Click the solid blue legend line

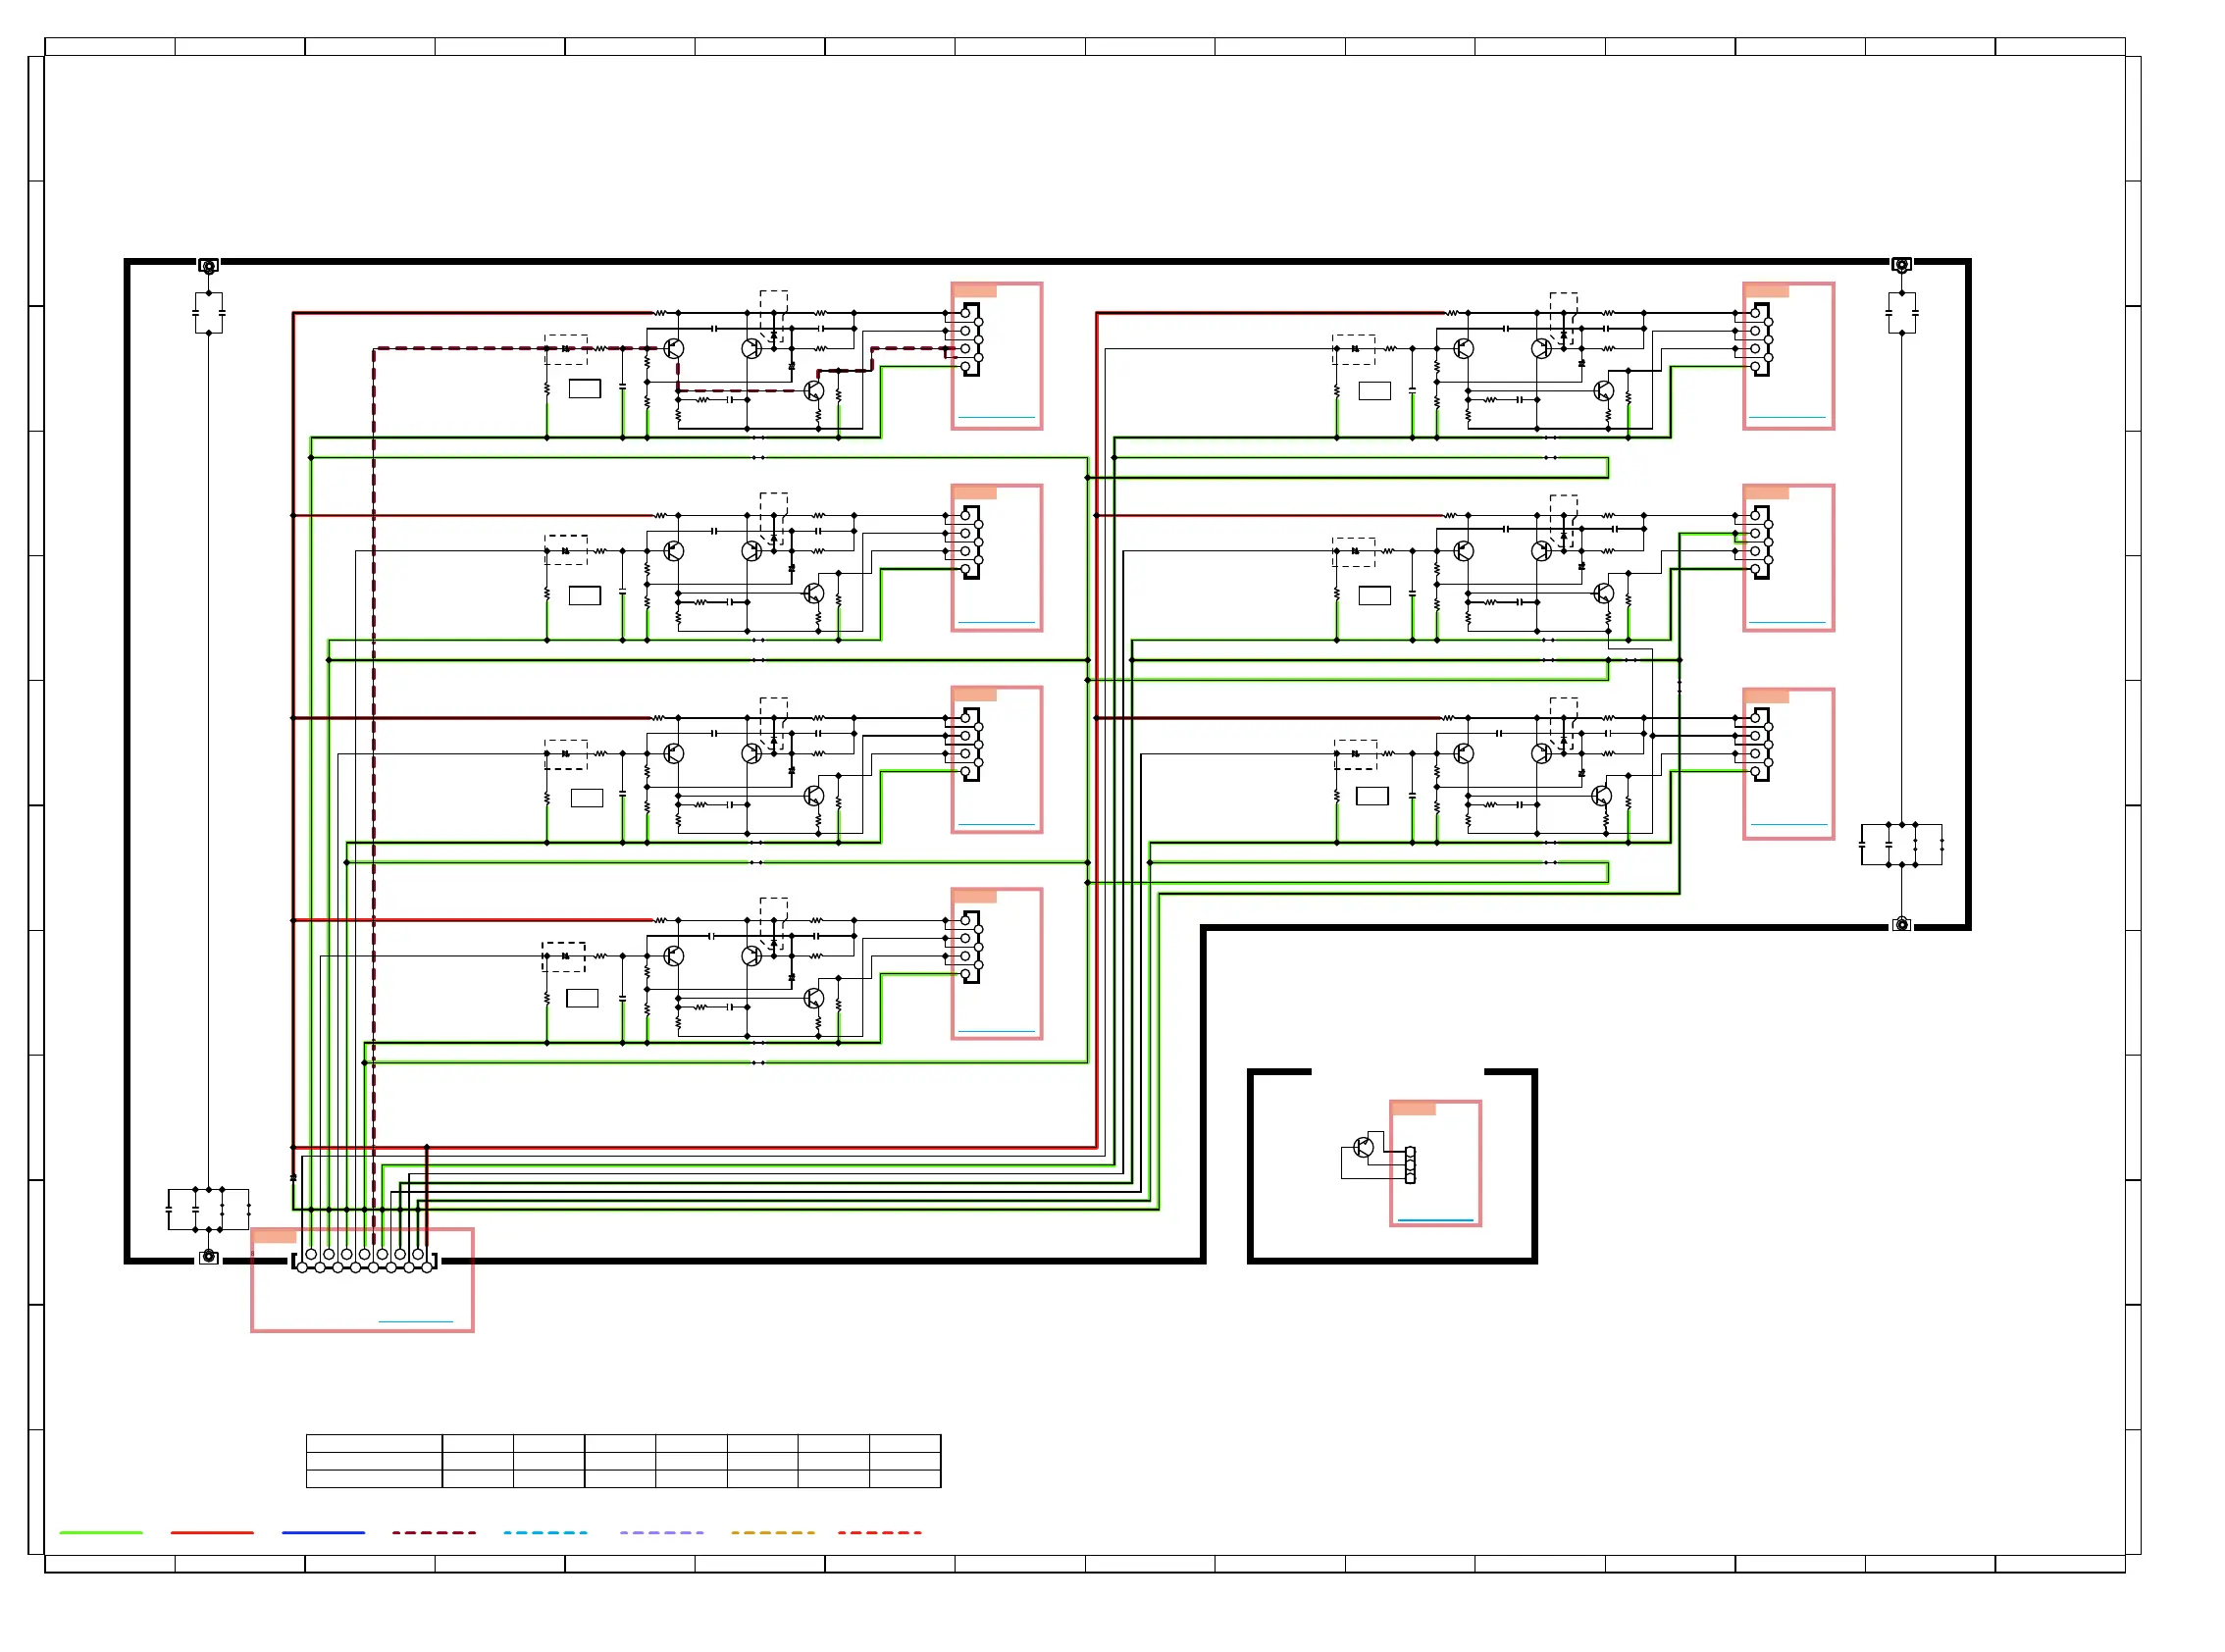point(323,1532)
